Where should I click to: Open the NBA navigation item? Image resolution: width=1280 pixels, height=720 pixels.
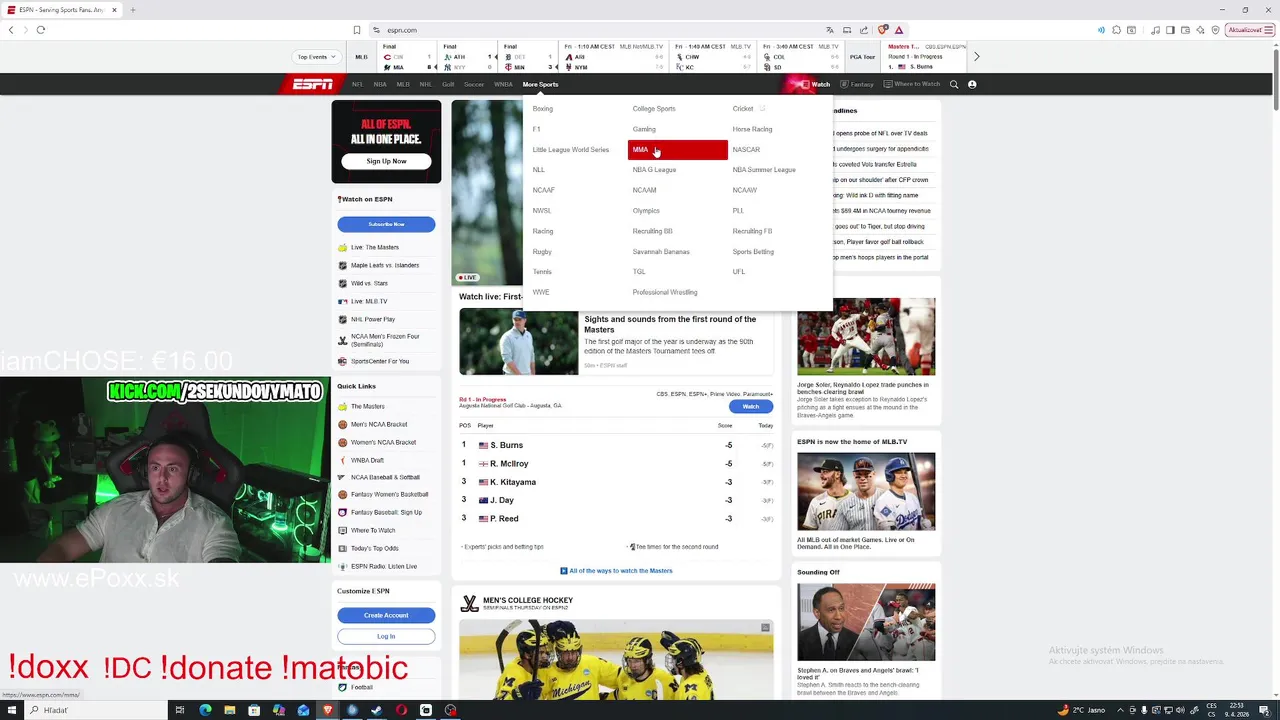pos(380,84)
